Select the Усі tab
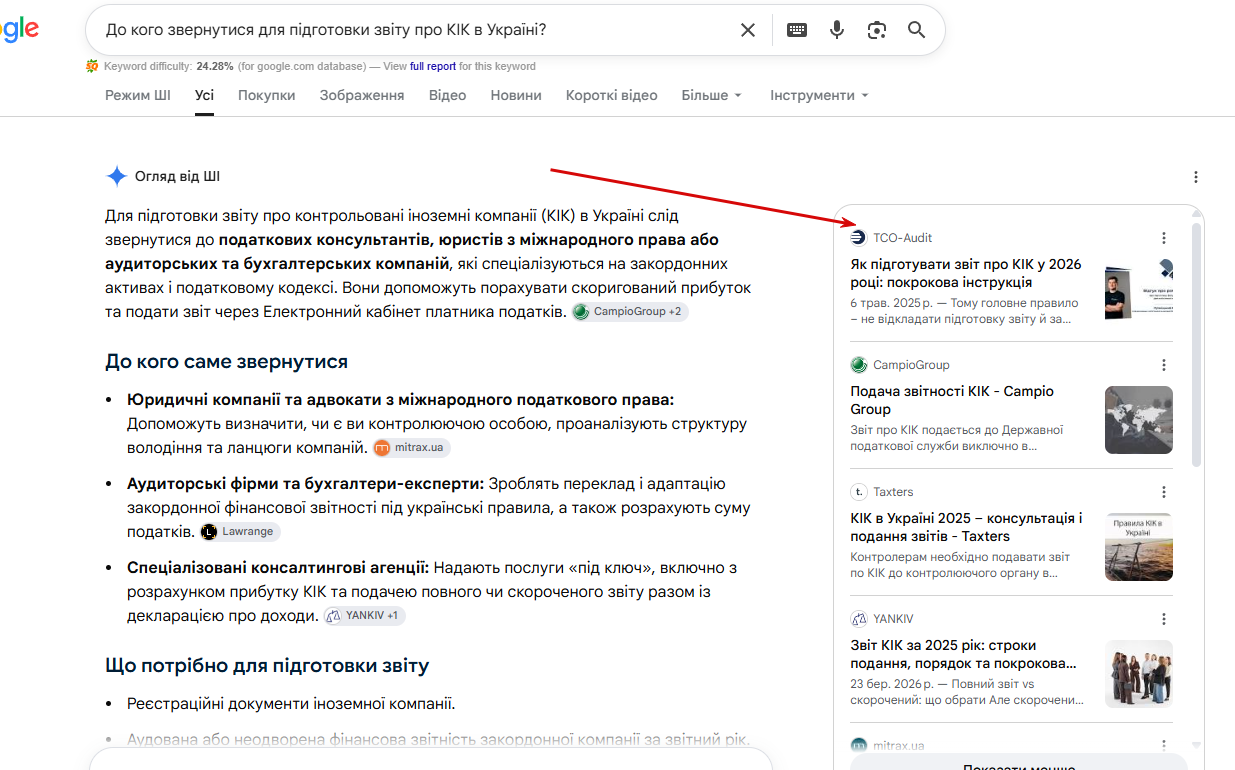Viewport: 1235px width, 770px height. point(204,95)
